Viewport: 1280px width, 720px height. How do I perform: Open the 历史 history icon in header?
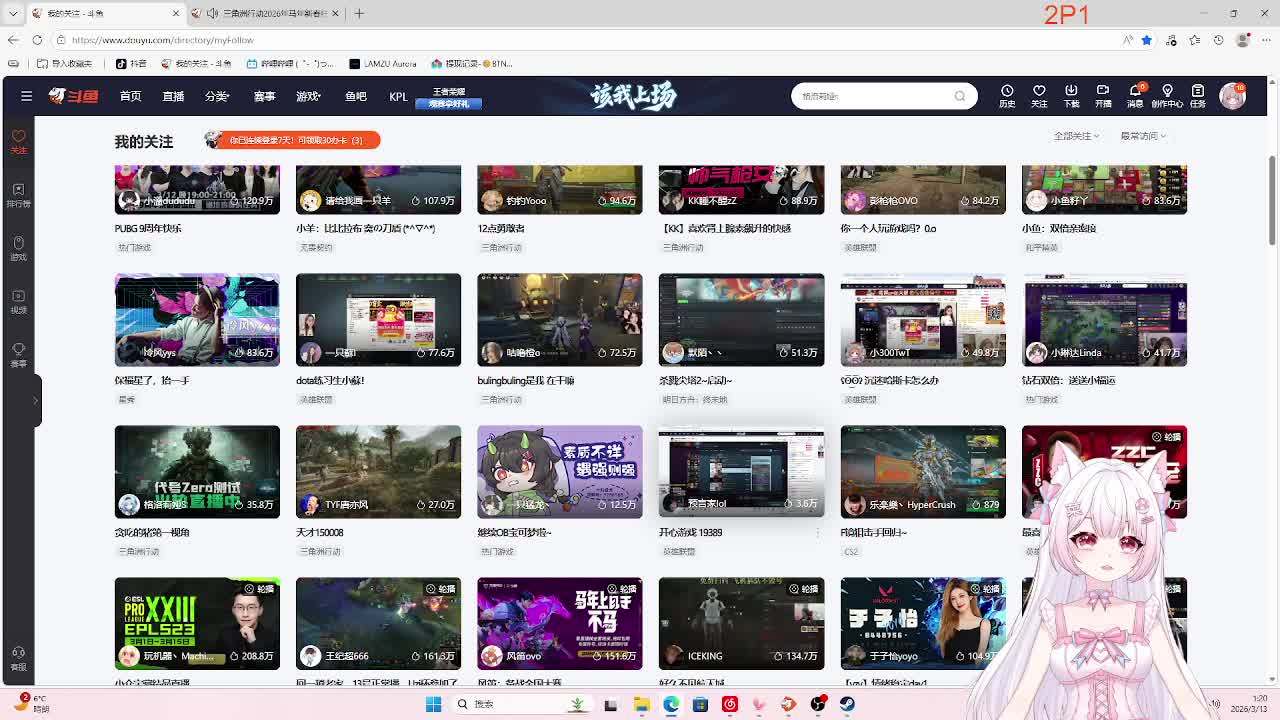pos(1007,95)
